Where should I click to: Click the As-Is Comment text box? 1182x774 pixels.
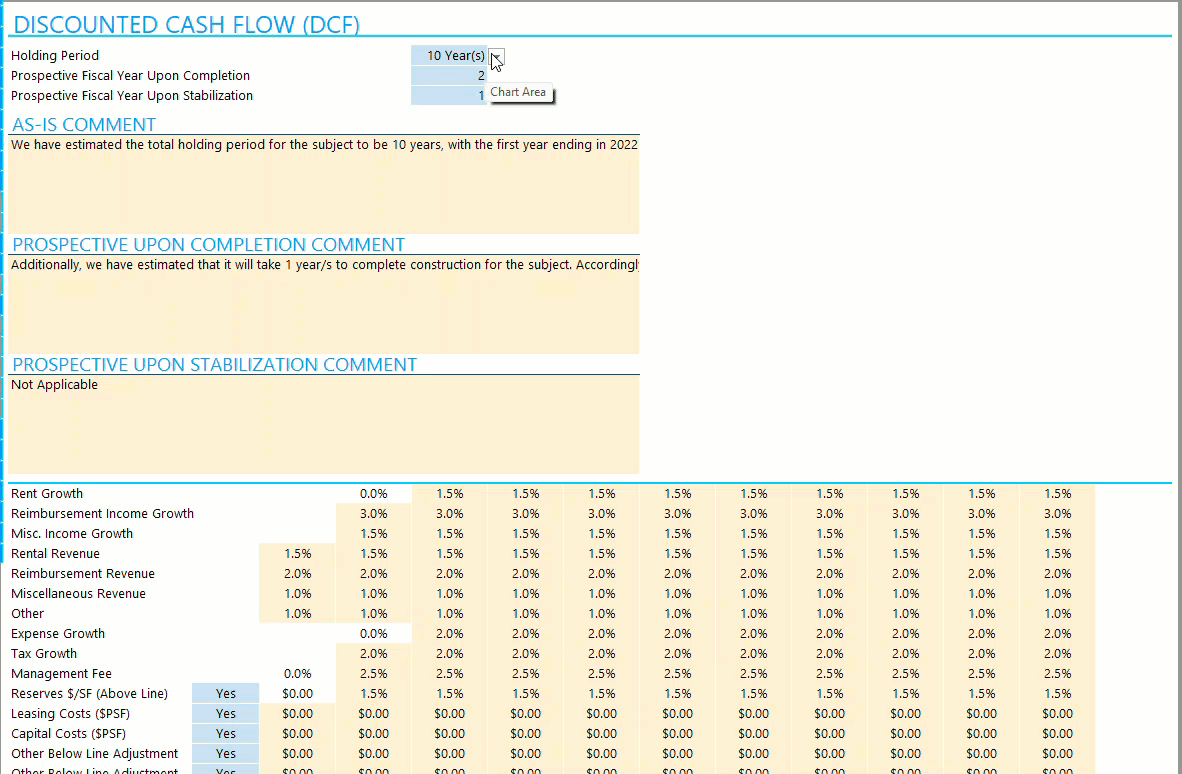pyautogui.click(x=324, y=184)
